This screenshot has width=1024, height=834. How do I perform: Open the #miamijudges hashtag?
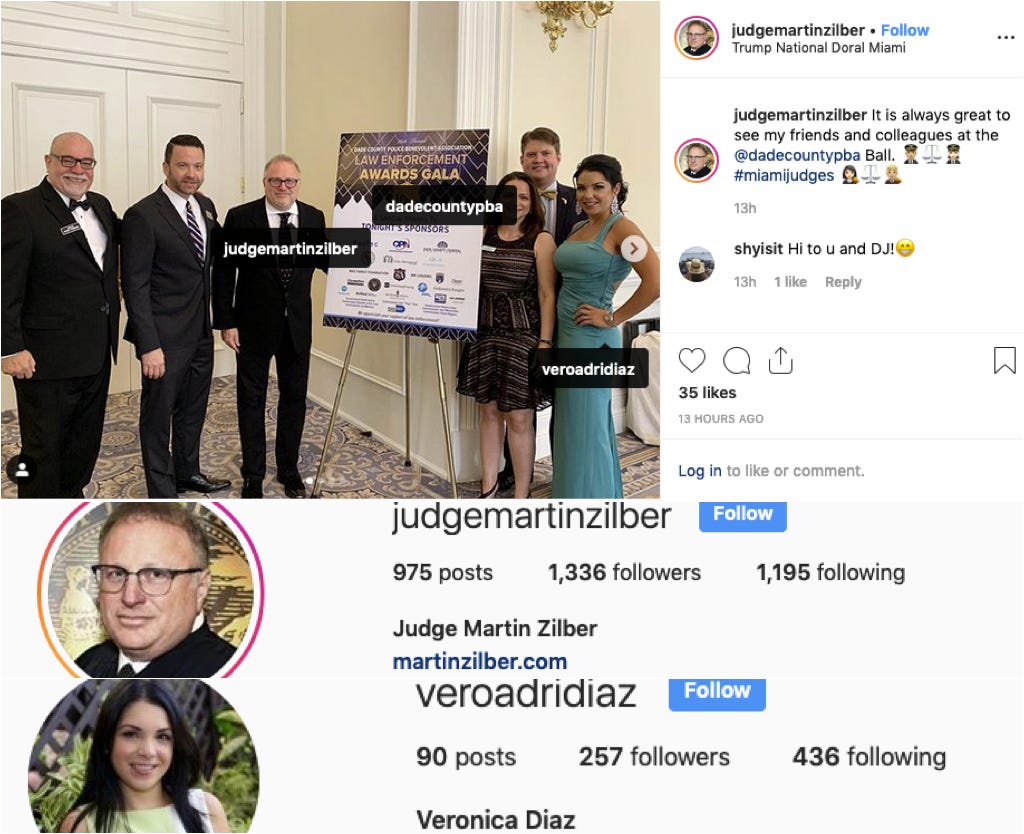click(x=784, y=176)
